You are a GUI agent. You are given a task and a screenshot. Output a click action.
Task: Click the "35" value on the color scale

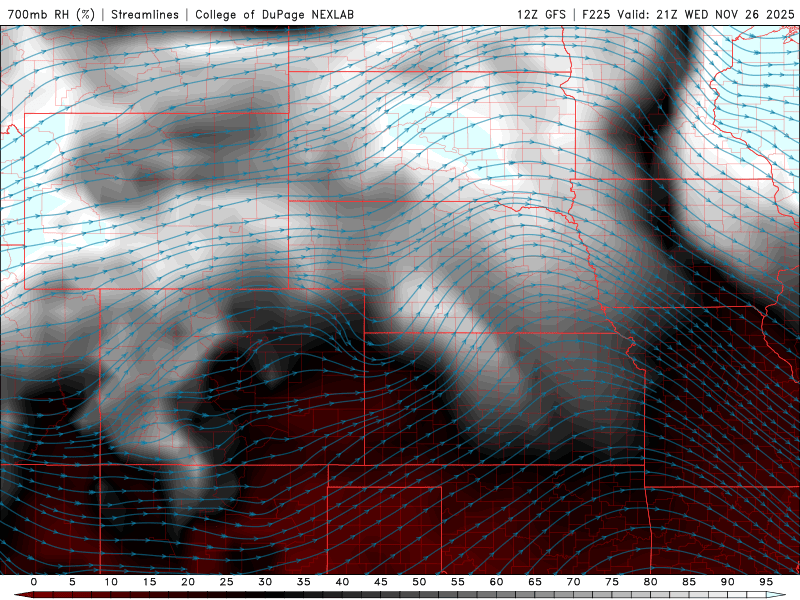pos(304,582)
